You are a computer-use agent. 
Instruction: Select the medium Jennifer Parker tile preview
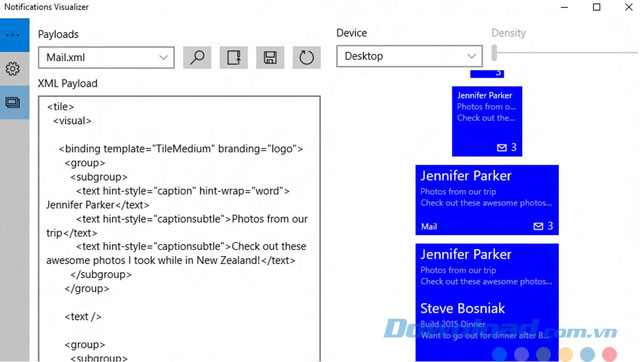point(487,121)
